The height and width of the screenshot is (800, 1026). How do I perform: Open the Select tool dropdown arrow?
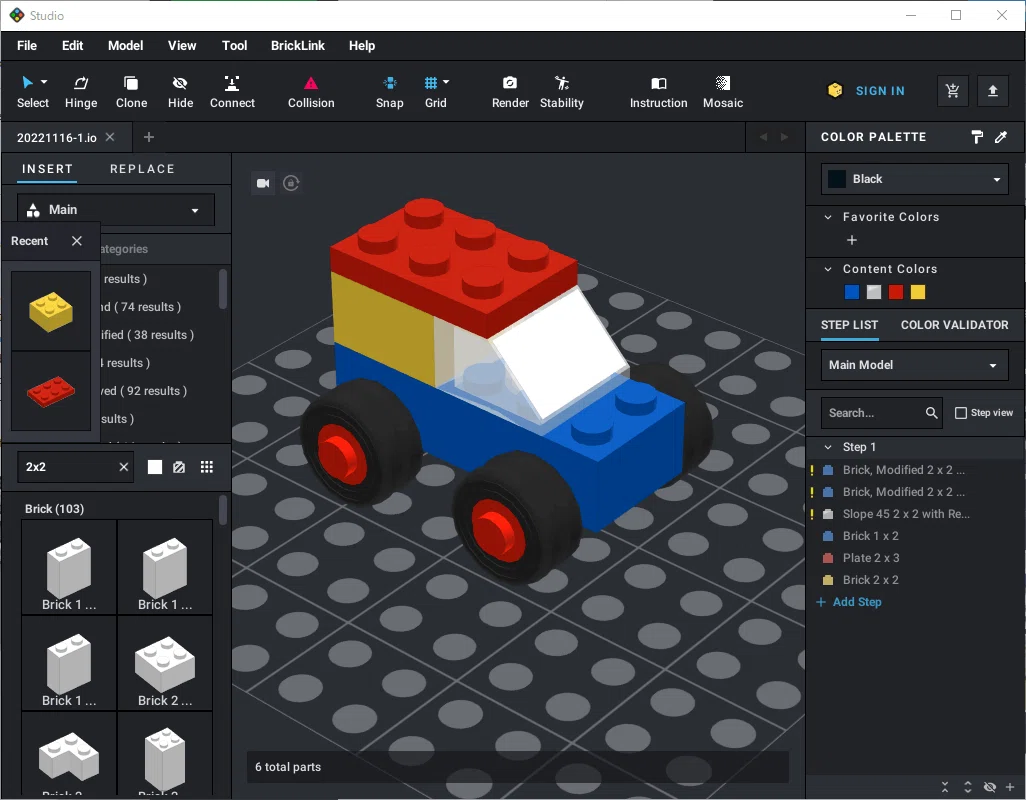coord(44,82)
